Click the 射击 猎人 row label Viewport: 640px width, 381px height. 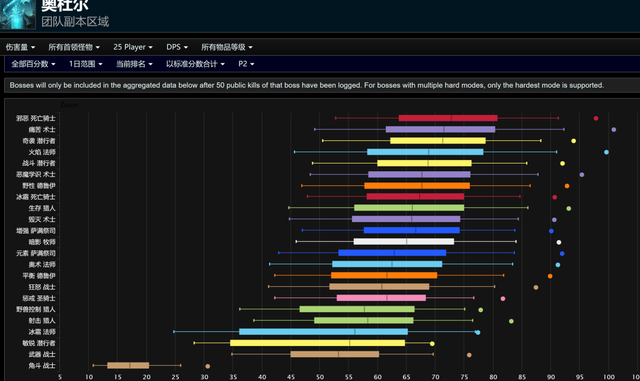(42, 321)
